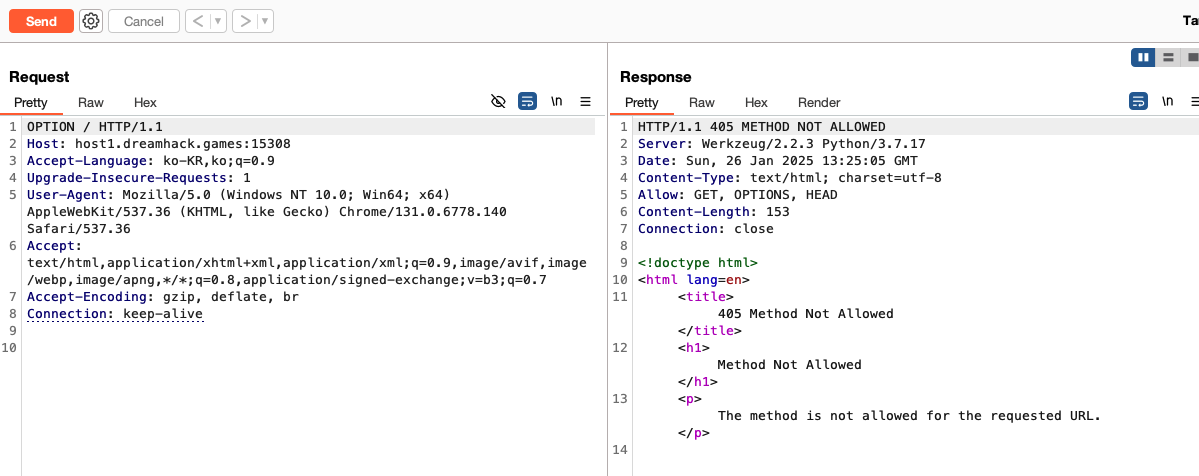The width and height of the screenshot is (1199, 476).
Task: Click the OPTION / HTTP/1.1 request line
Action: click(x=95, y=127)
